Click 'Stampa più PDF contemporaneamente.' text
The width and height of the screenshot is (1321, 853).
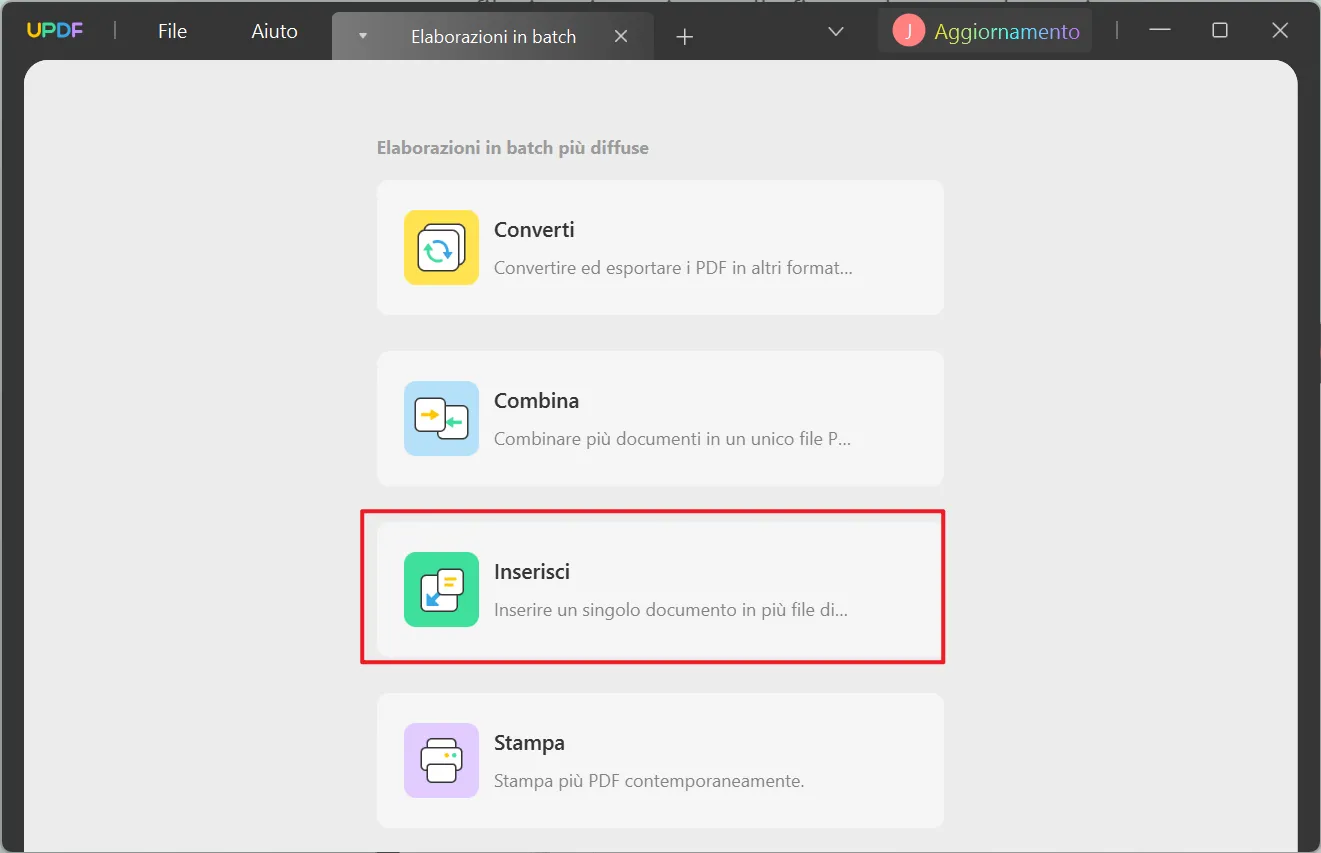pyautogui.click(x=649, y=781)
